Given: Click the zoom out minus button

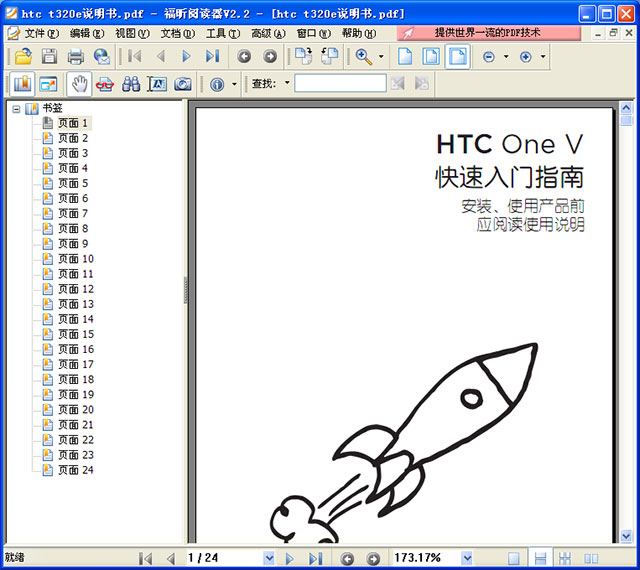Looking at the screenshot, I should pyautogui.click(x=489, y=57).
